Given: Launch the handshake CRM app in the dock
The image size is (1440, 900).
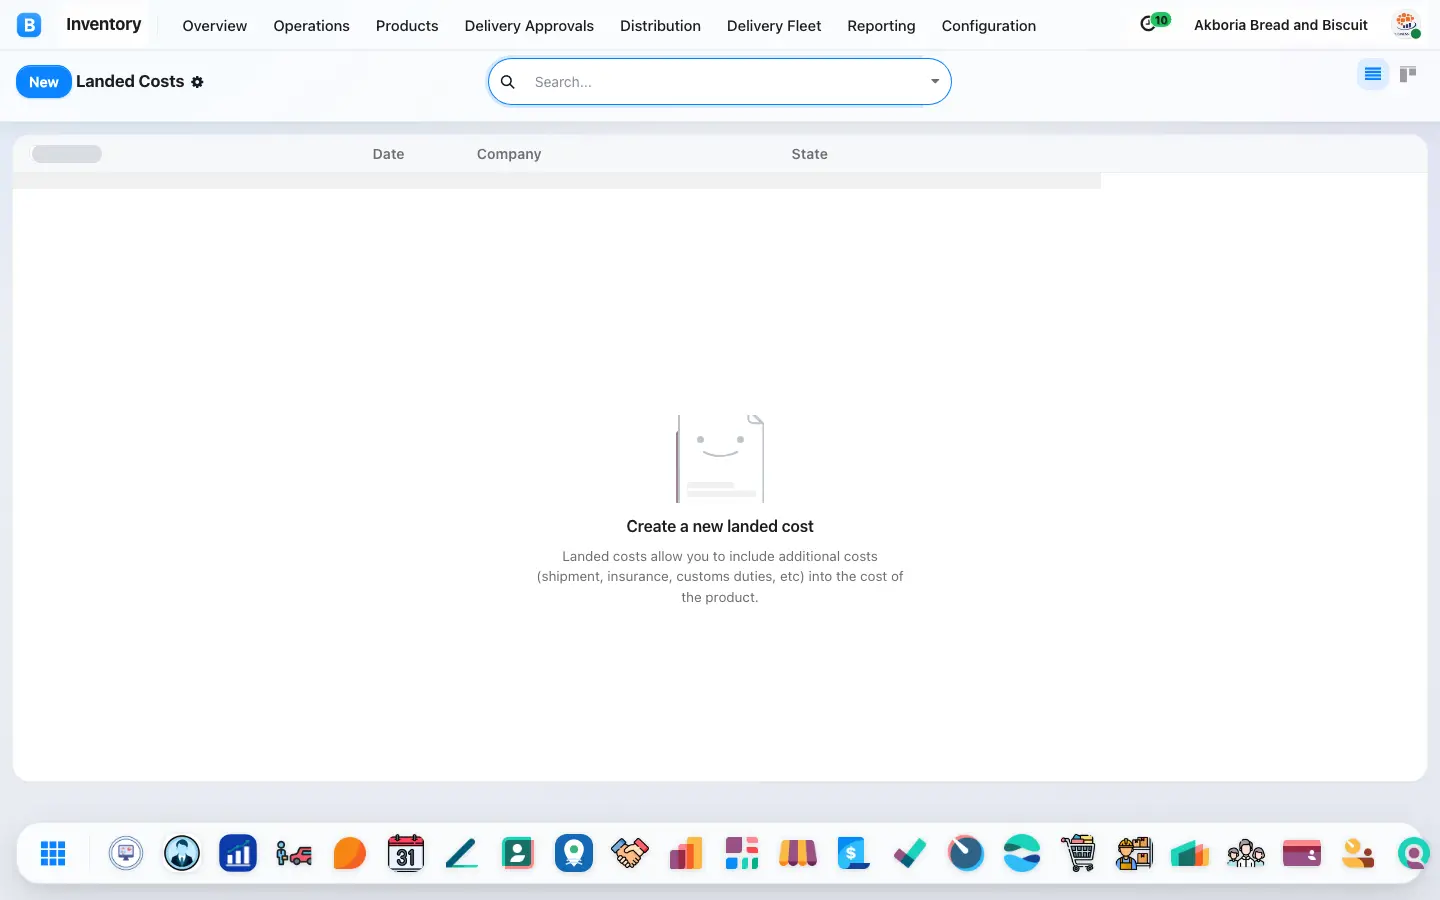Looking at the screenshot, I should (630, 853).
